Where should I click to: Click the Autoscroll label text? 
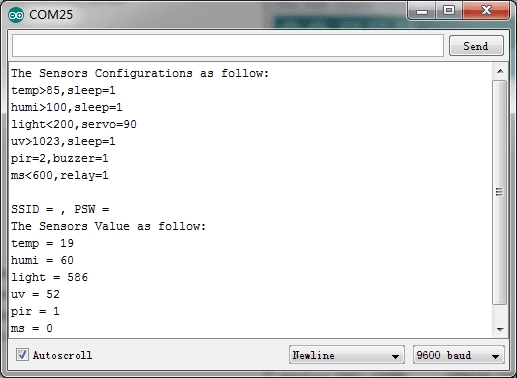click(x=62, y=355)
